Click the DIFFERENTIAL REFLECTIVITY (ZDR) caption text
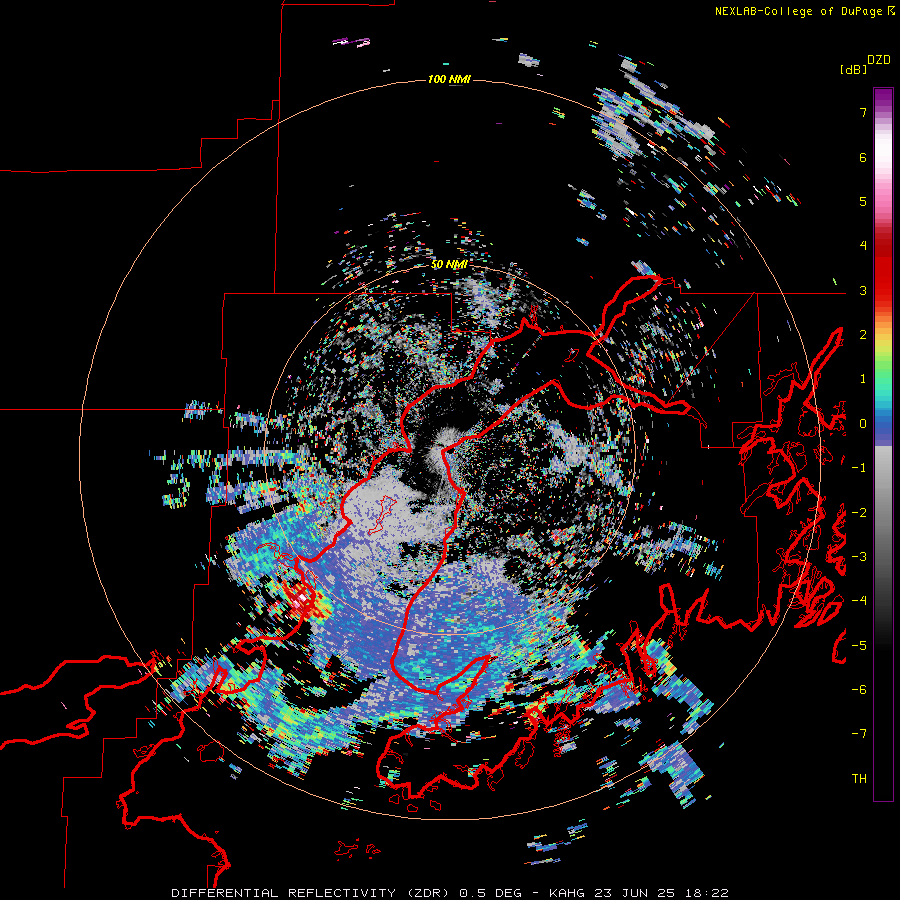Screen dimensions: 900x900 click(x=312, y=893)
